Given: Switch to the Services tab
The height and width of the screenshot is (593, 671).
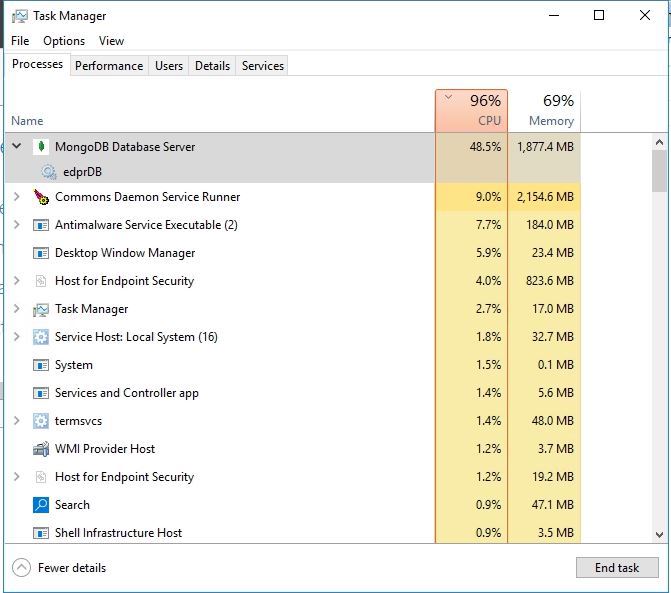Looking at the screenshot, I should pyautogui.click(x=262, y=66).
